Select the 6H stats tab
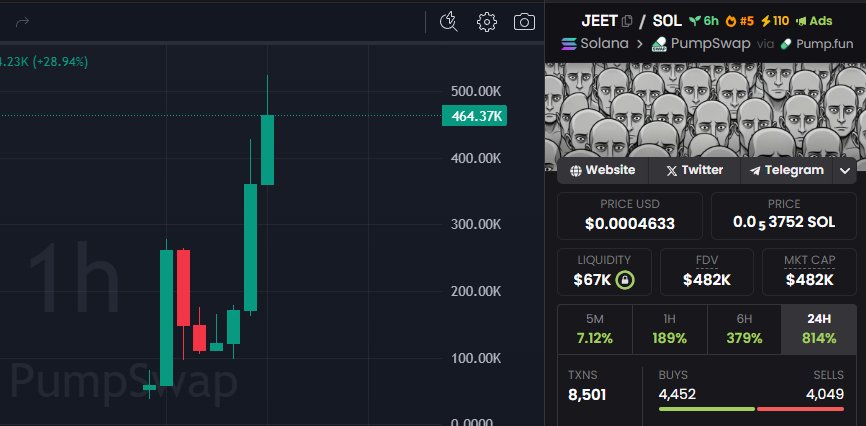This screenshot has width=866, height=426. (744, 328)
